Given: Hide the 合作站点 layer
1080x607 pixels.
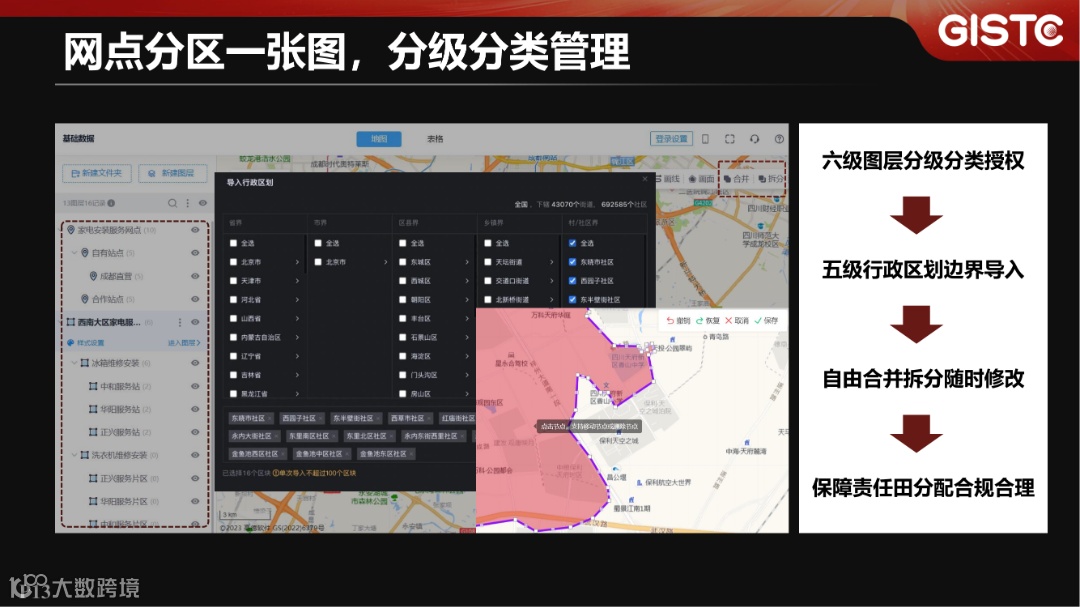Looking at the screenshot, I should tap(195, 299).
